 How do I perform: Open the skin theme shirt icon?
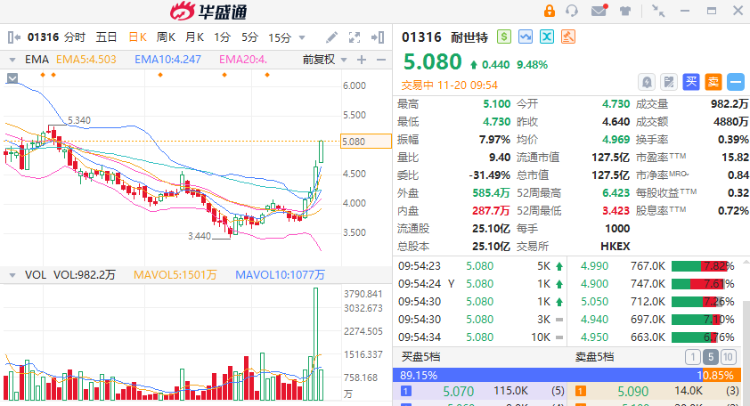point(625,11)
